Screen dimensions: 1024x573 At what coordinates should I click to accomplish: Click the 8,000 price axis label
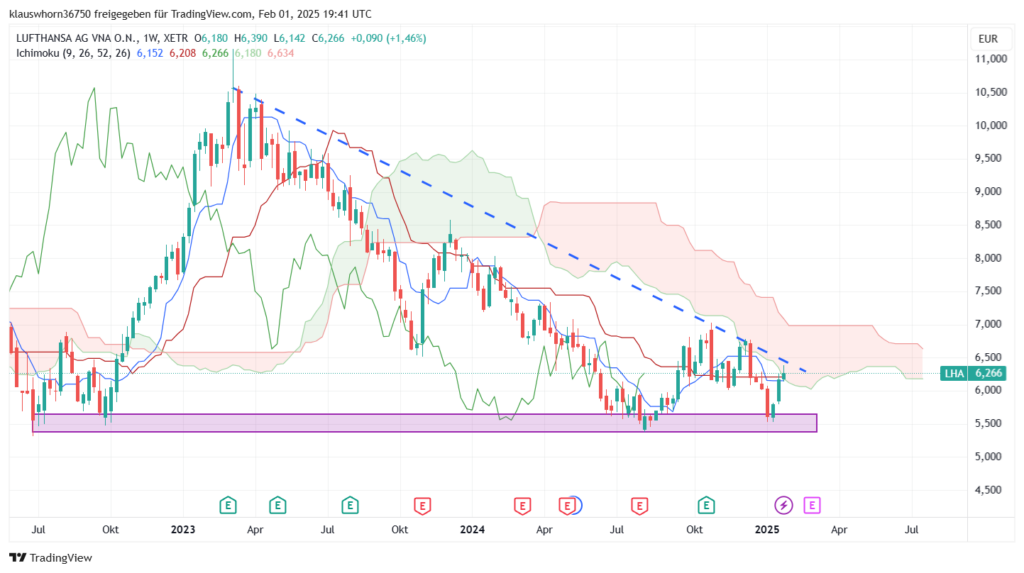click(988, 258)
